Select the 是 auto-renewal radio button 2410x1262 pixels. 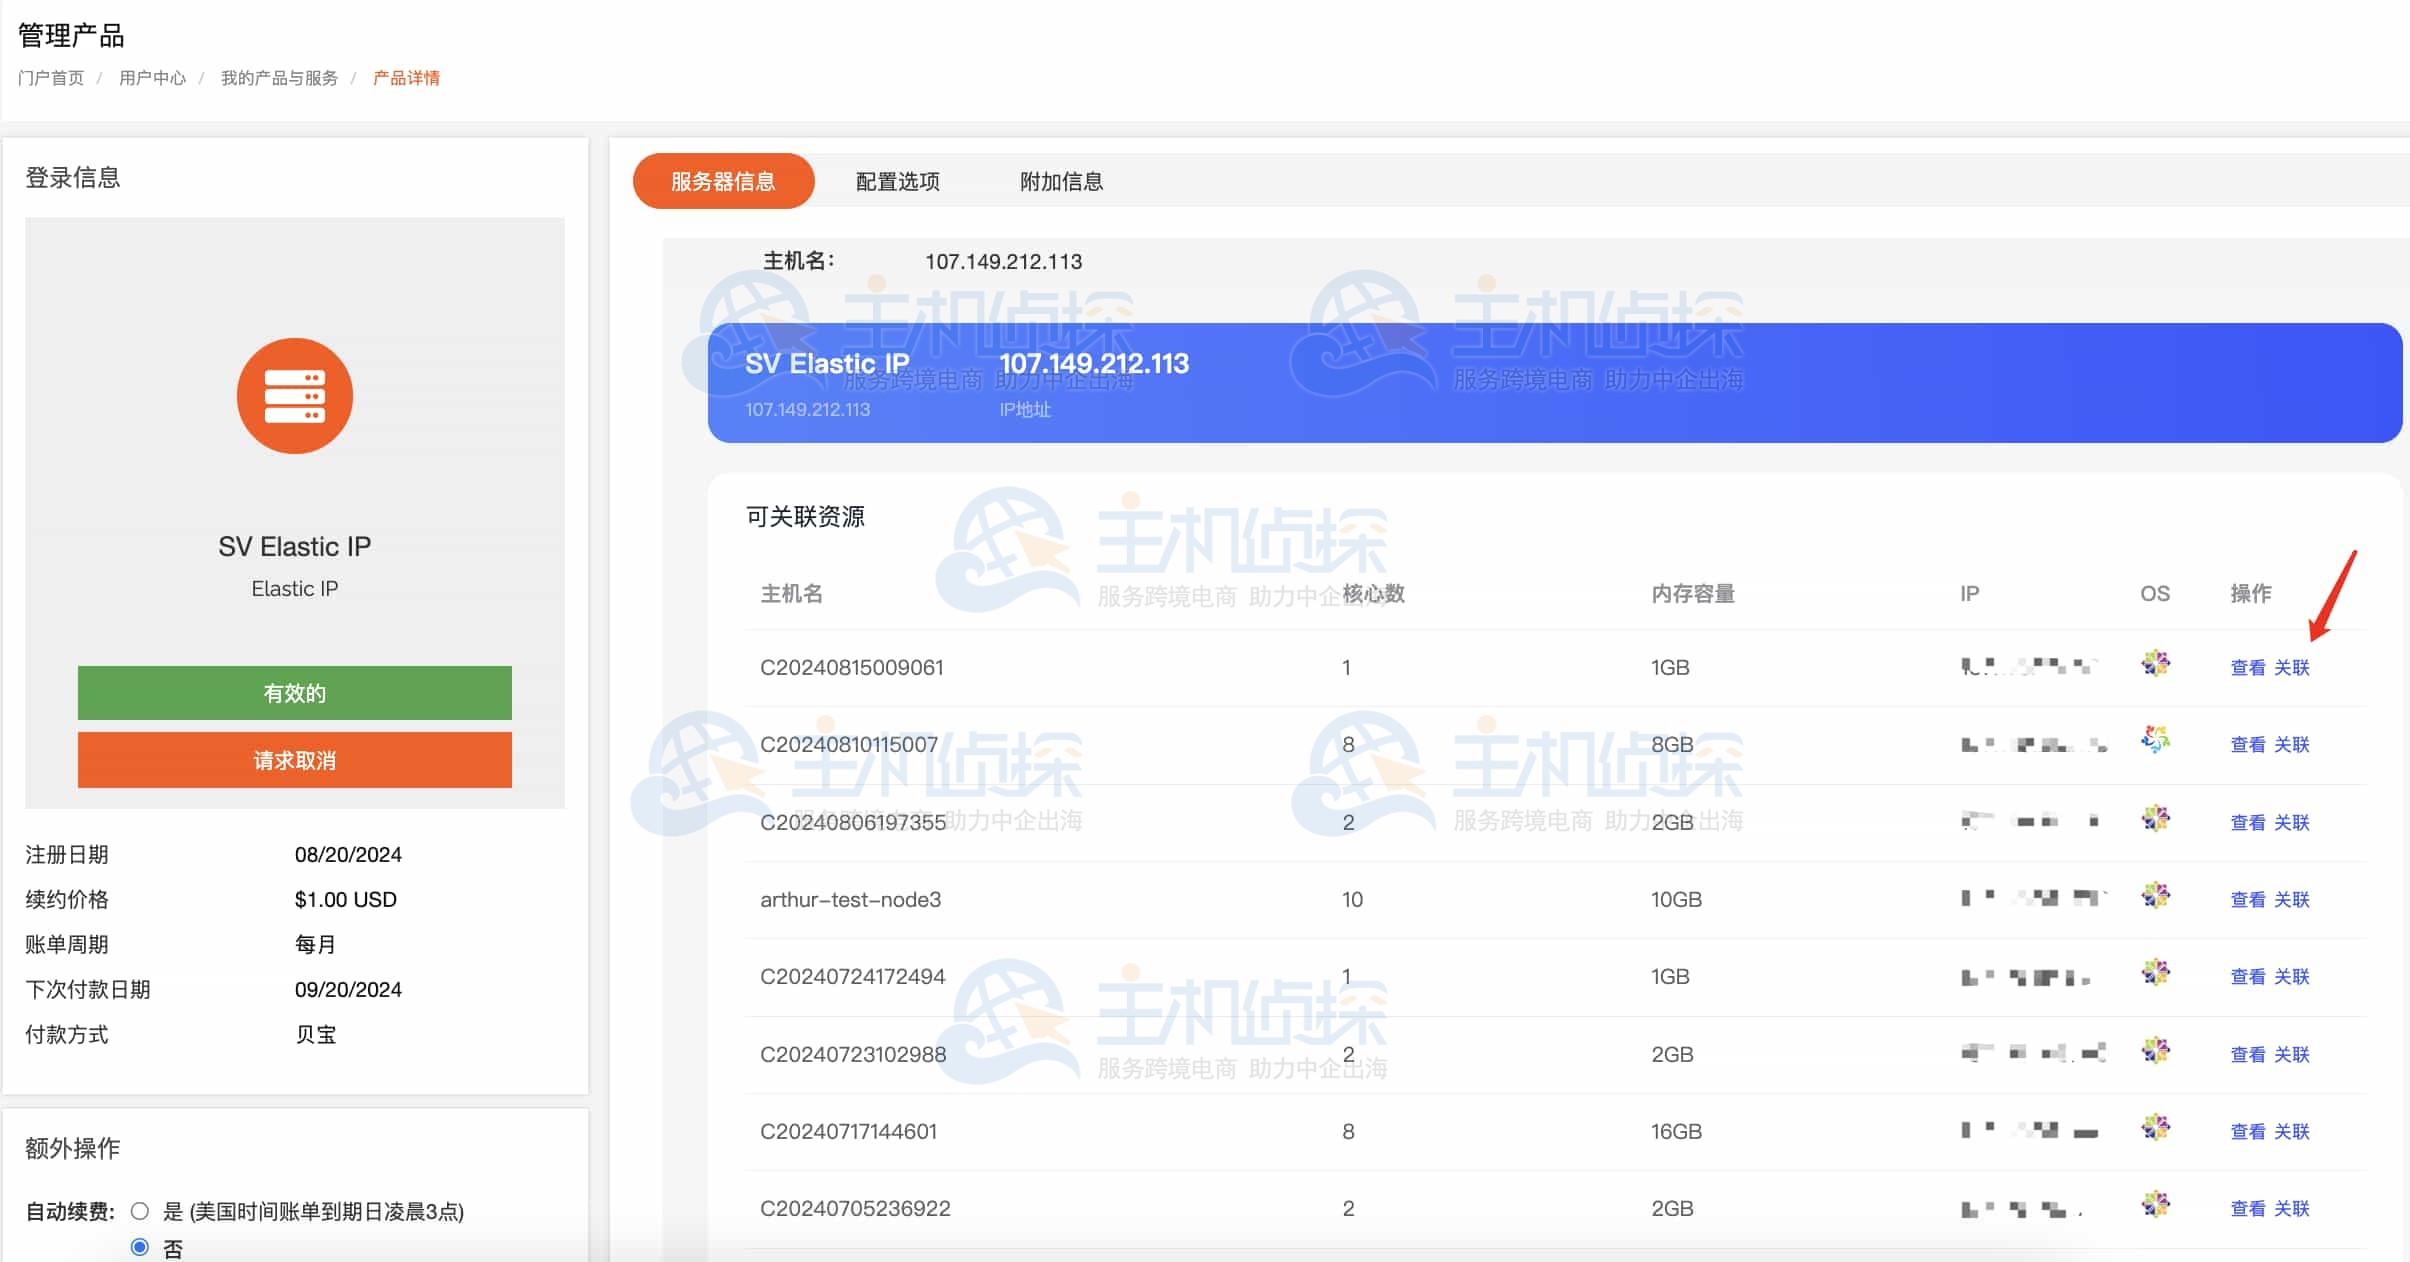pyautogui.click(x=140, y=1210)
